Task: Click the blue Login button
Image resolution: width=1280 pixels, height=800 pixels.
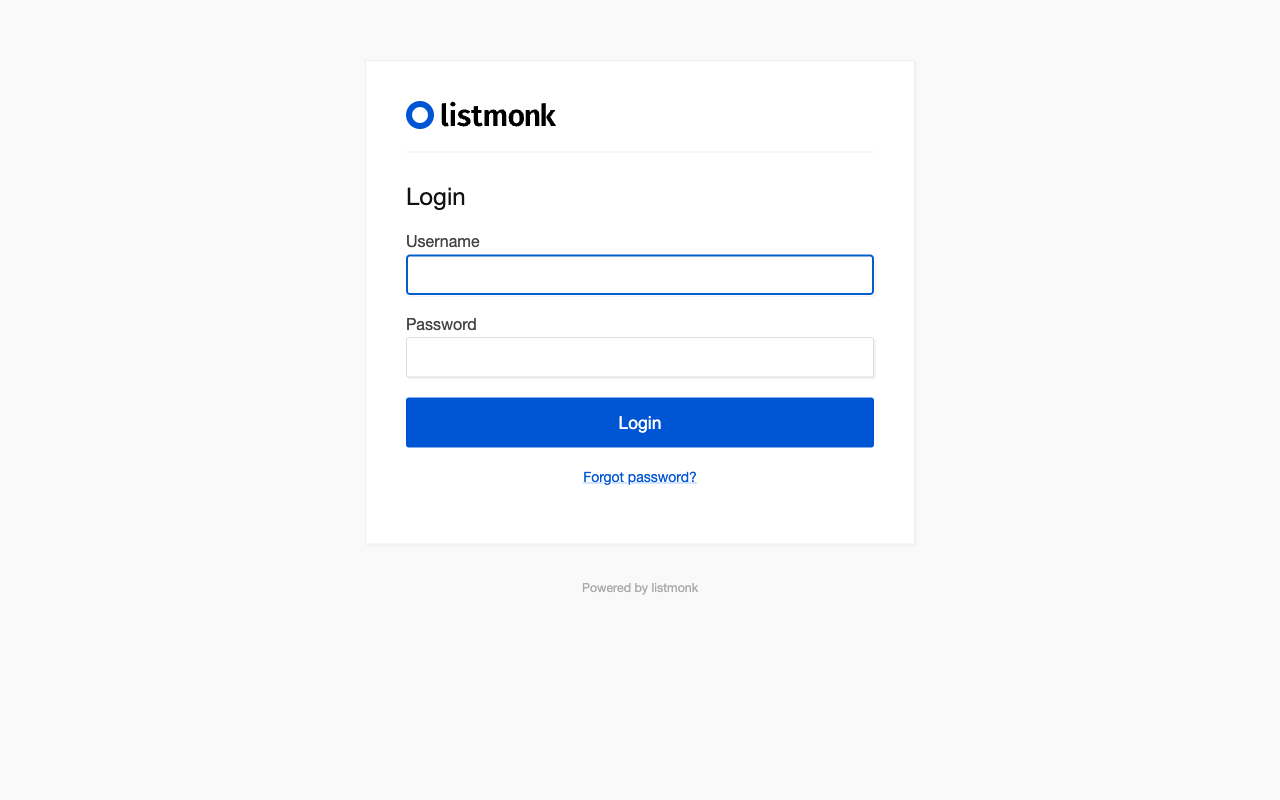Action: pyautogui.click(x=640, y=422)
